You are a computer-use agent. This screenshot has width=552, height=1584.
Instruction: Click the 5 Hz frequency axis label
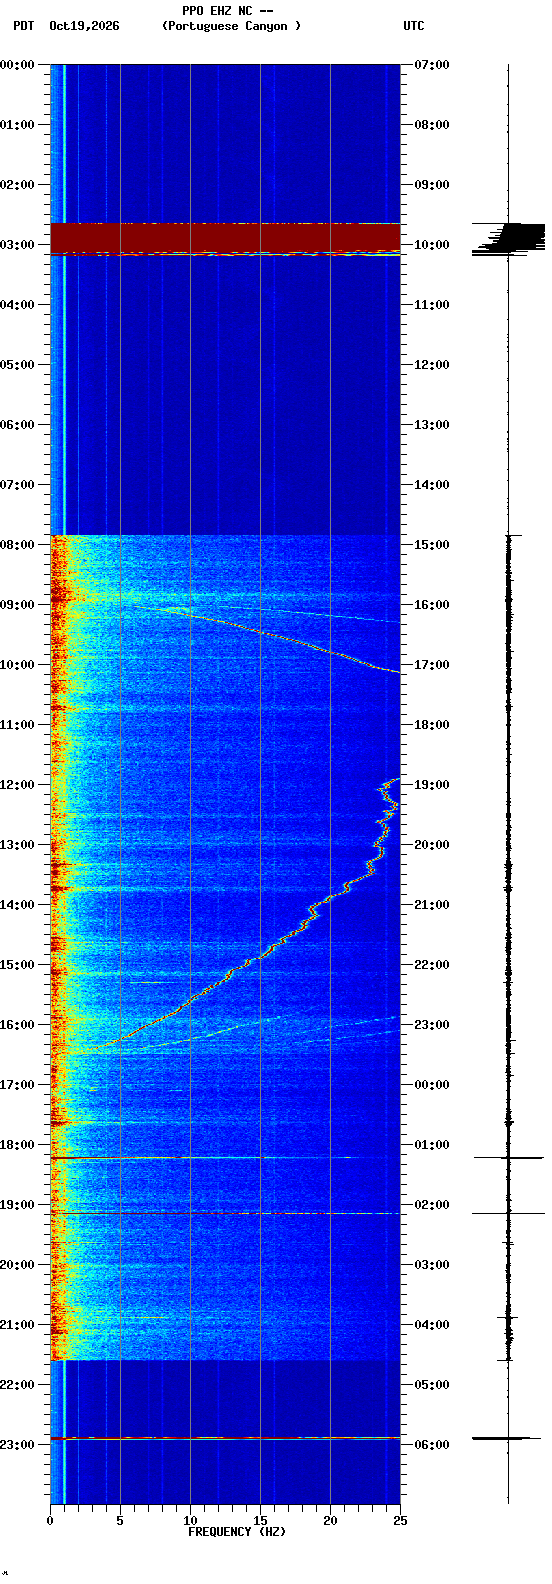tap(120, 1521)
